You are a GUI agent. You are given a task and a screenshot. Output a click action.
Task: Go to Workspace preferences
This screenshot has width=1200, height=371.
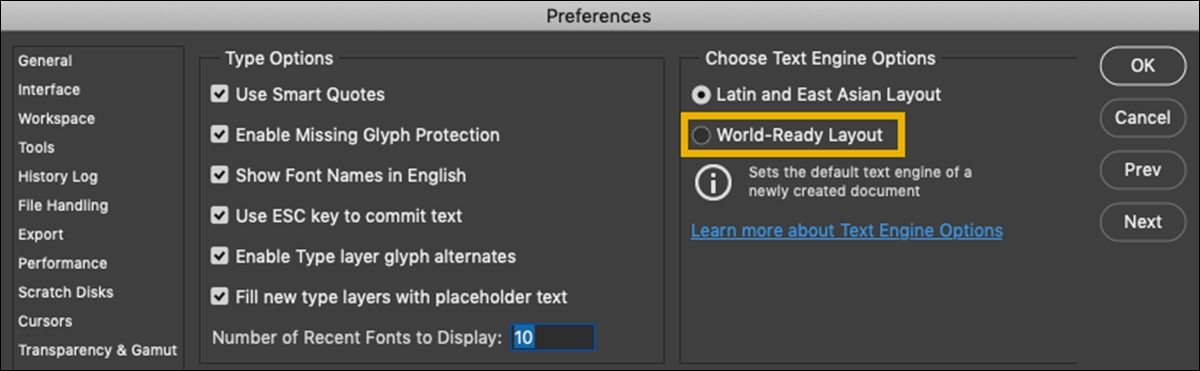56,119
